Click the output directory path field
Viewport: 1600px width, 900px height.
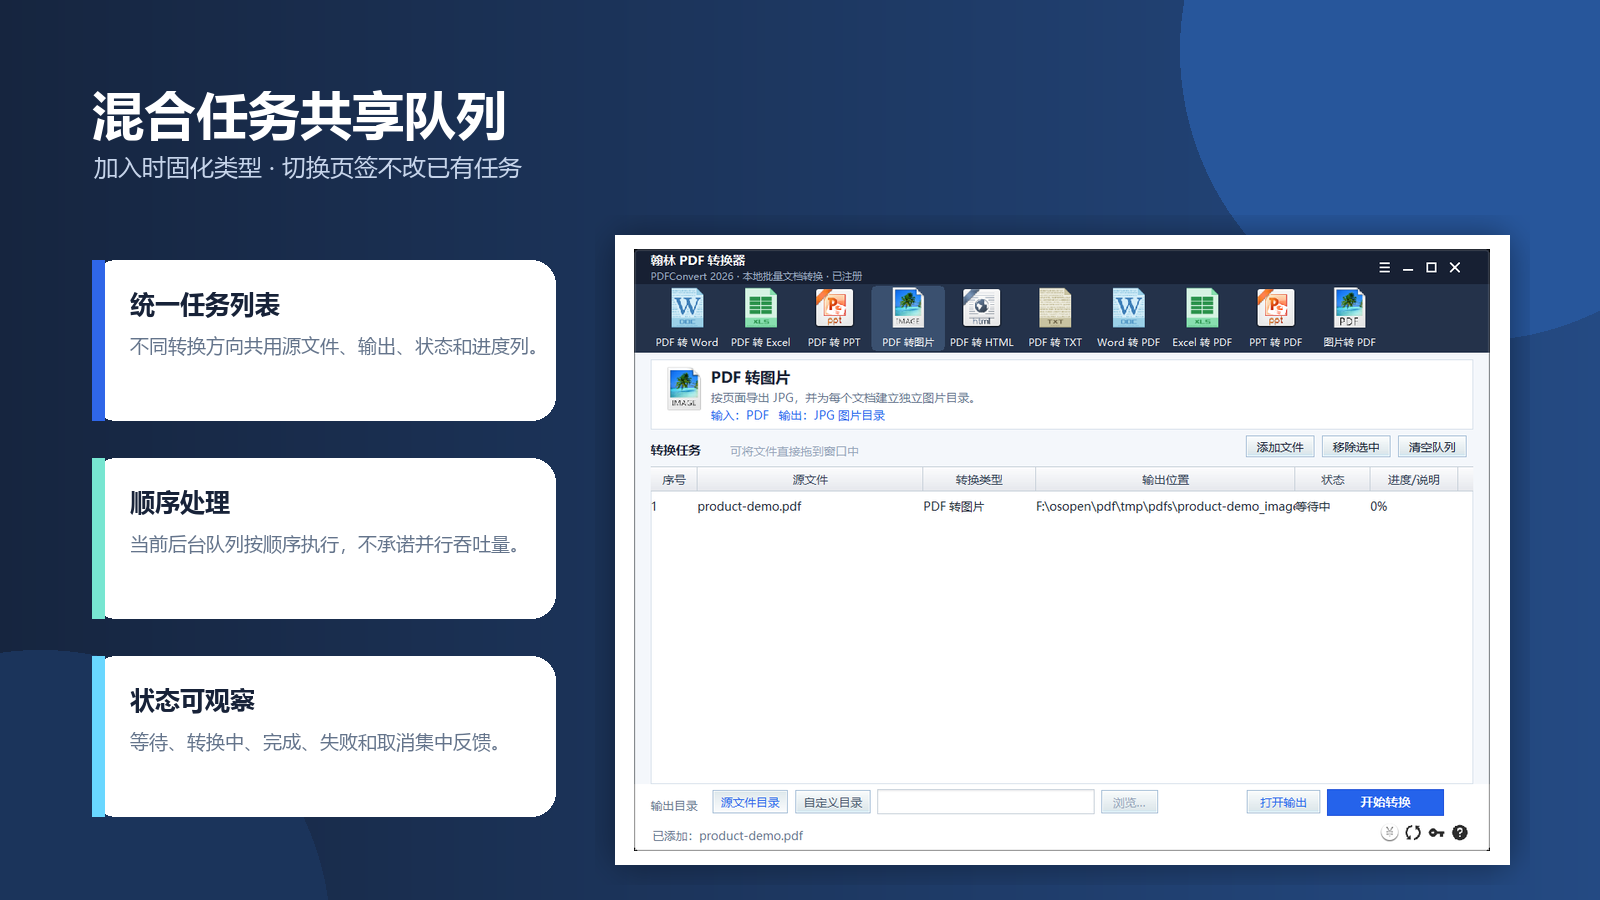click(x=985, y=802)
